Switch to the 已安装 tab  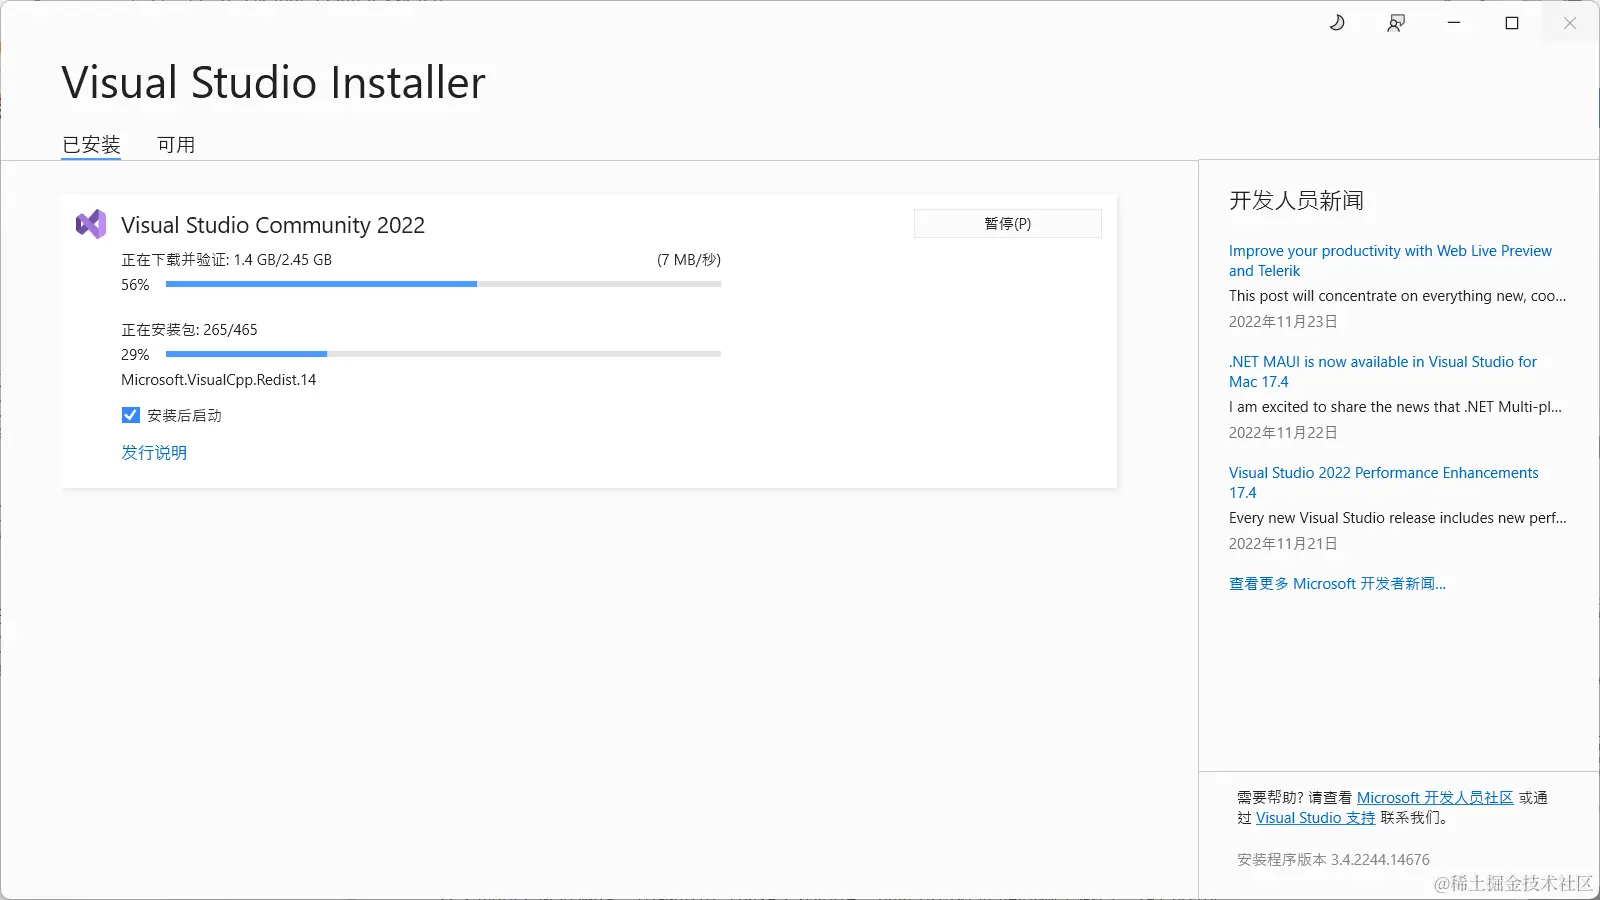point(91,145)
